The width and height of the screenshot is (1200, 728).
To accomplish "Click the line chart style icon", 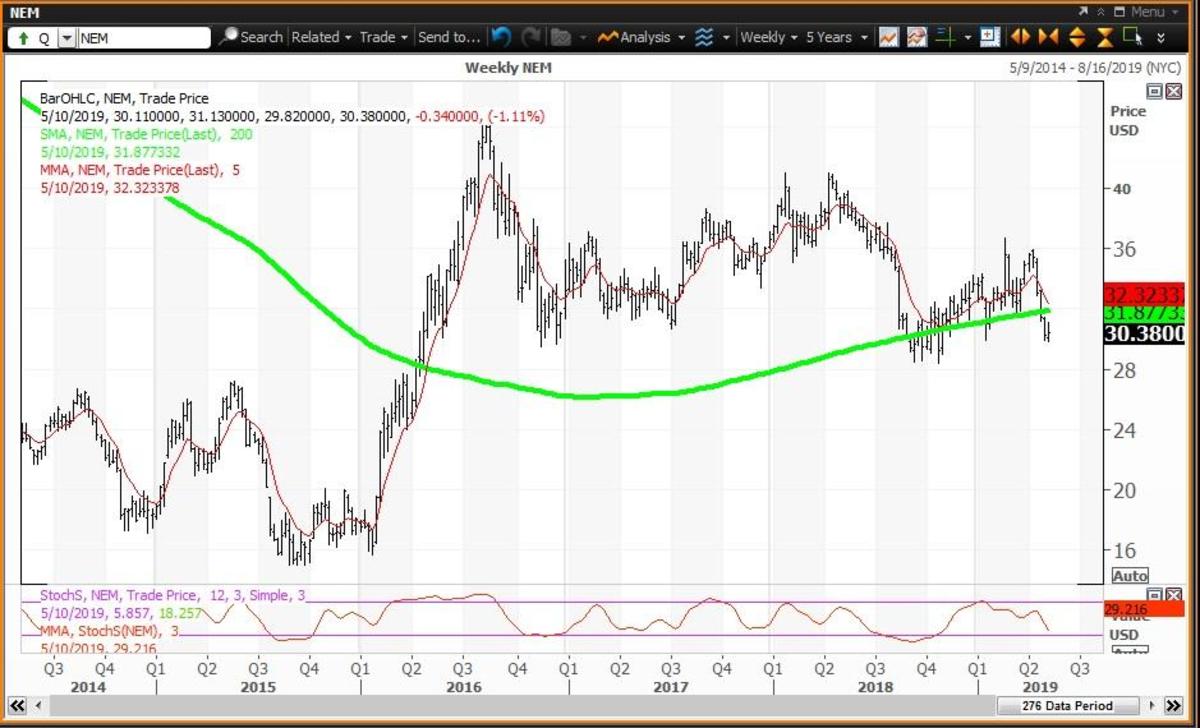I will tap(888, 37).
